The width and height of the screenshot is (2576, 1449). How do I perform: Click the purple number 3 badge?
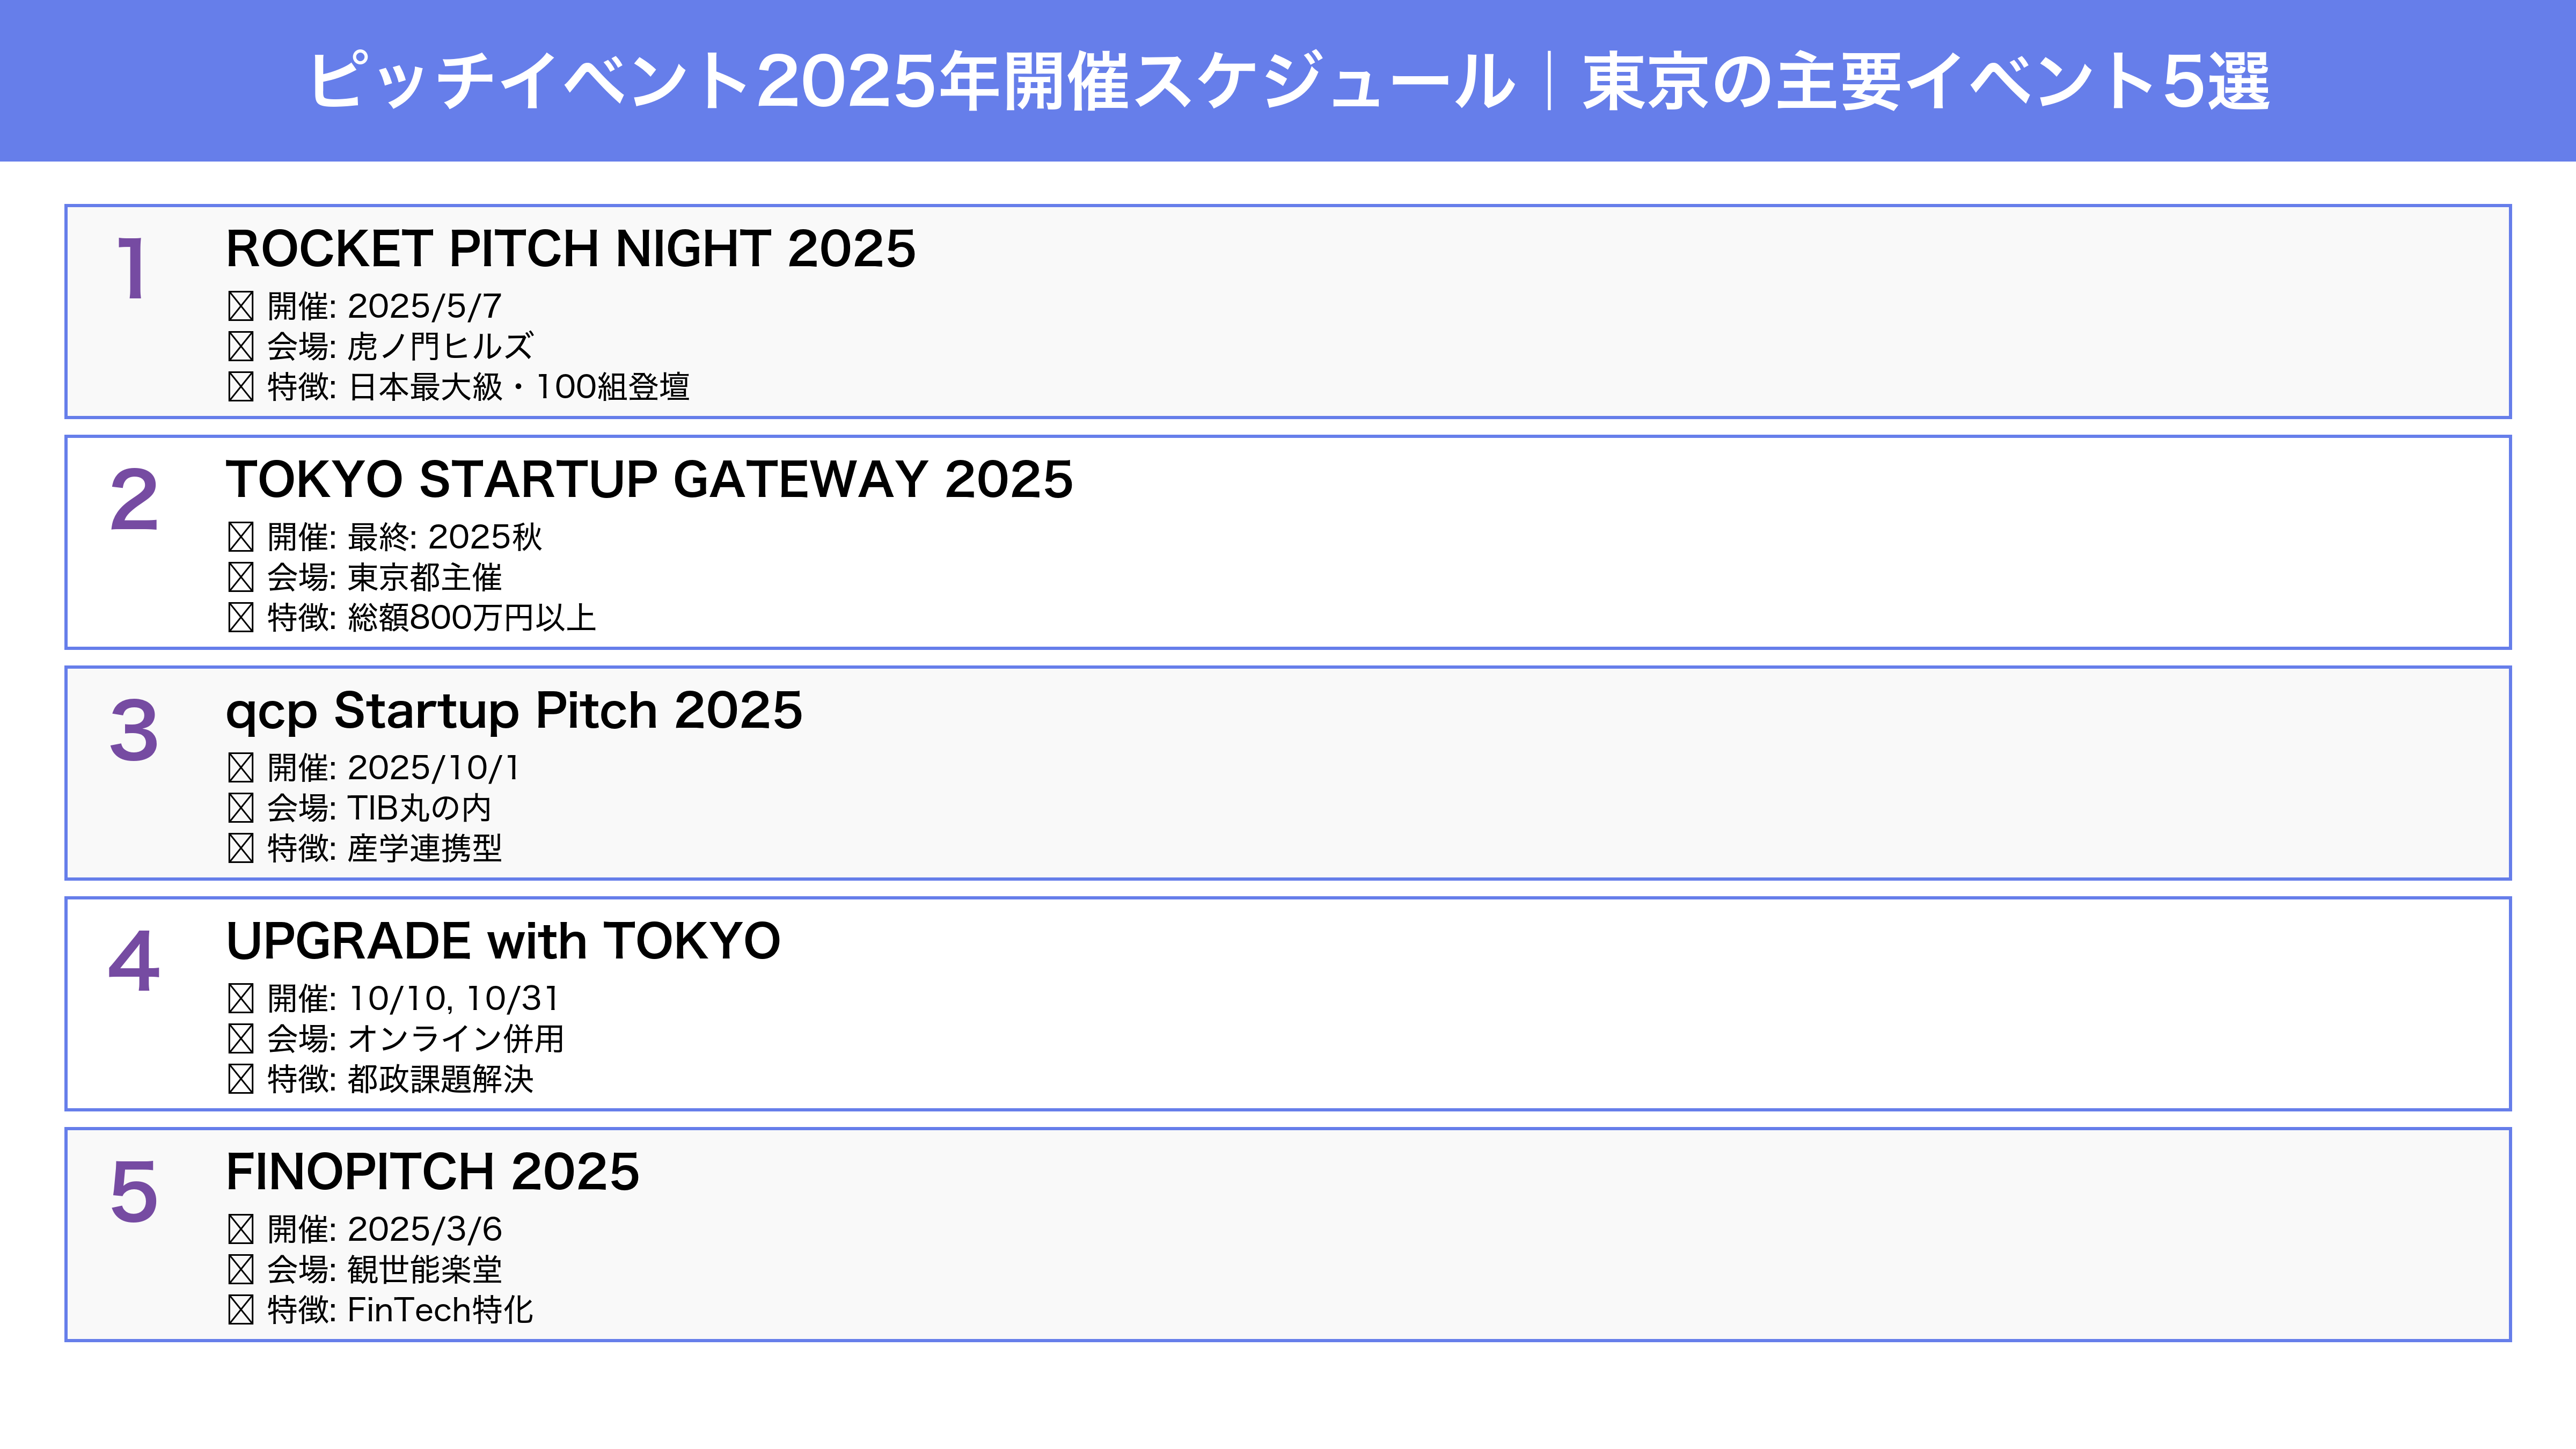(134, 730)
